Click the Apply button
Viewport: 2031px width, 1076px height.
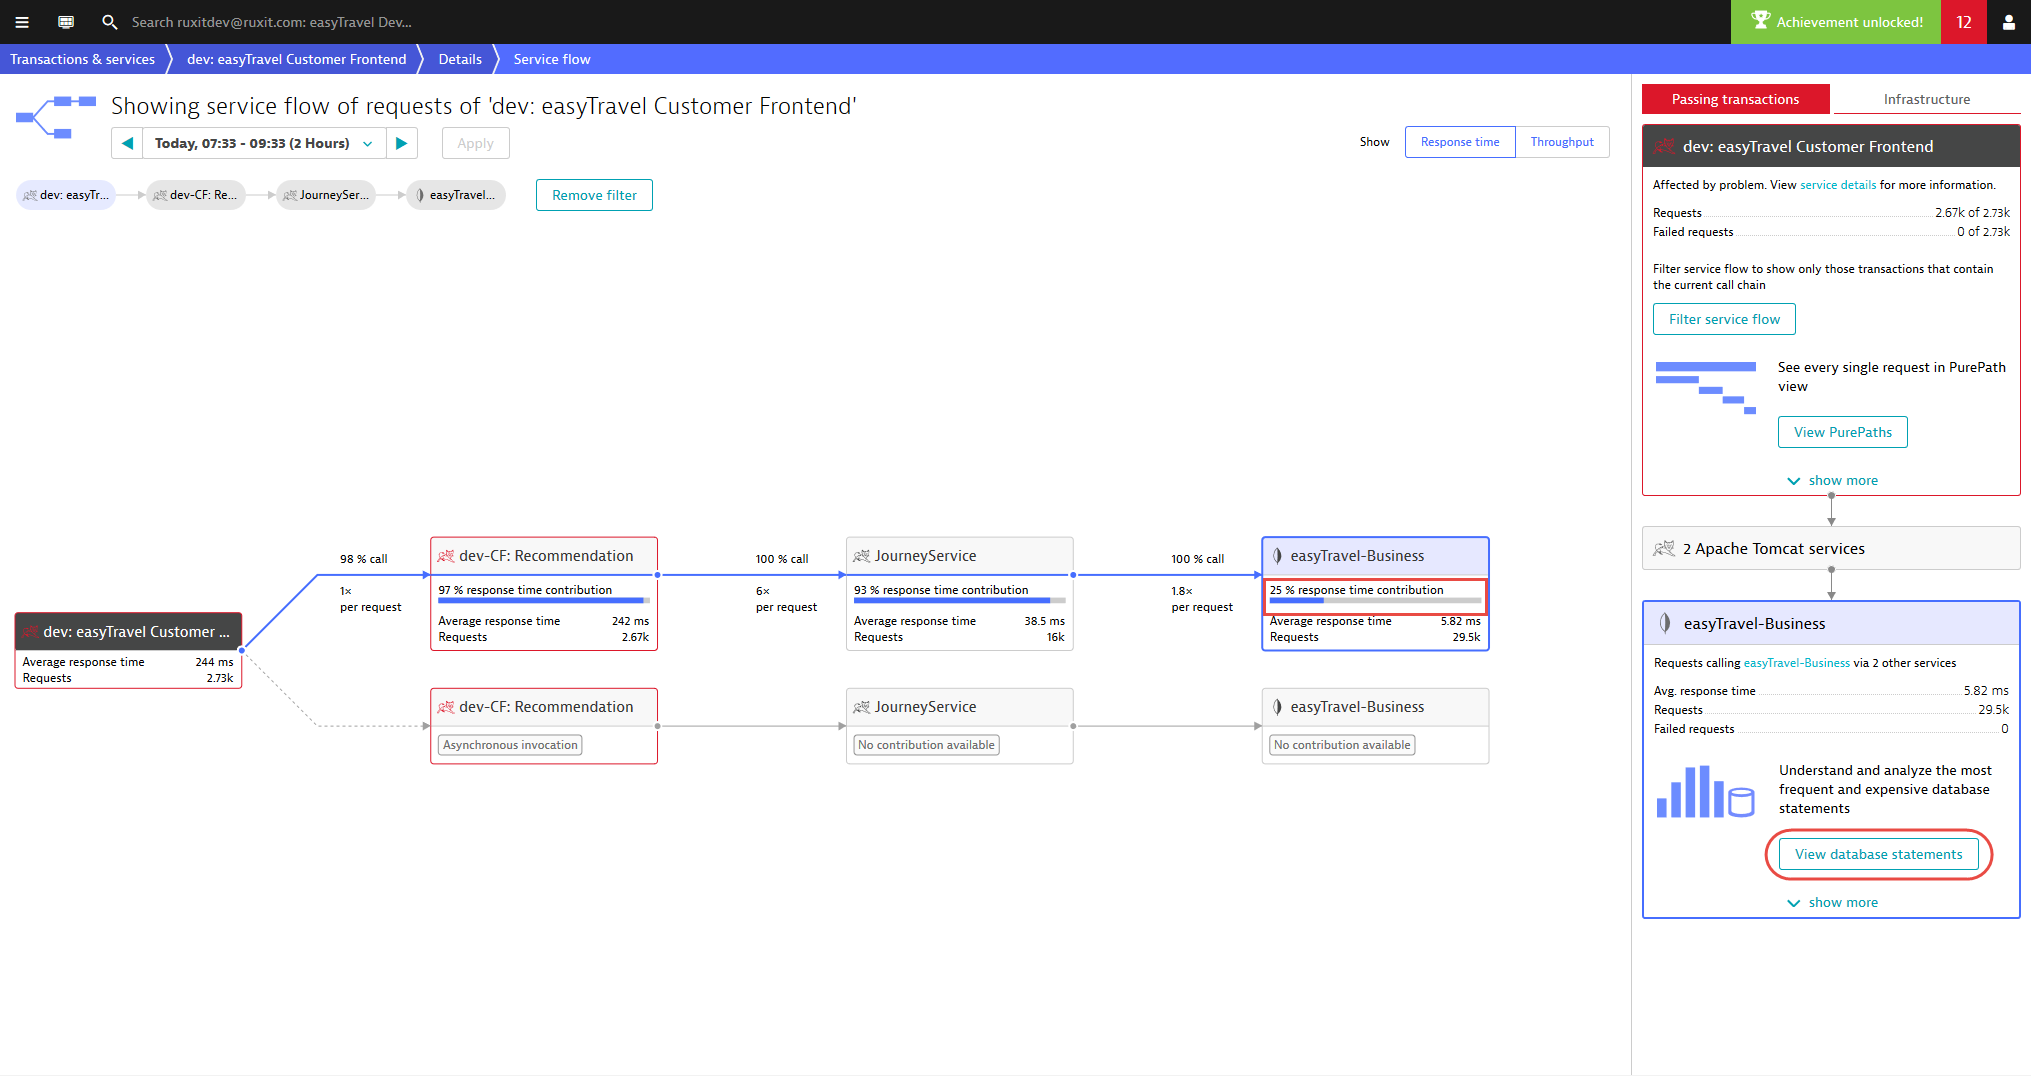coord(475,143)
